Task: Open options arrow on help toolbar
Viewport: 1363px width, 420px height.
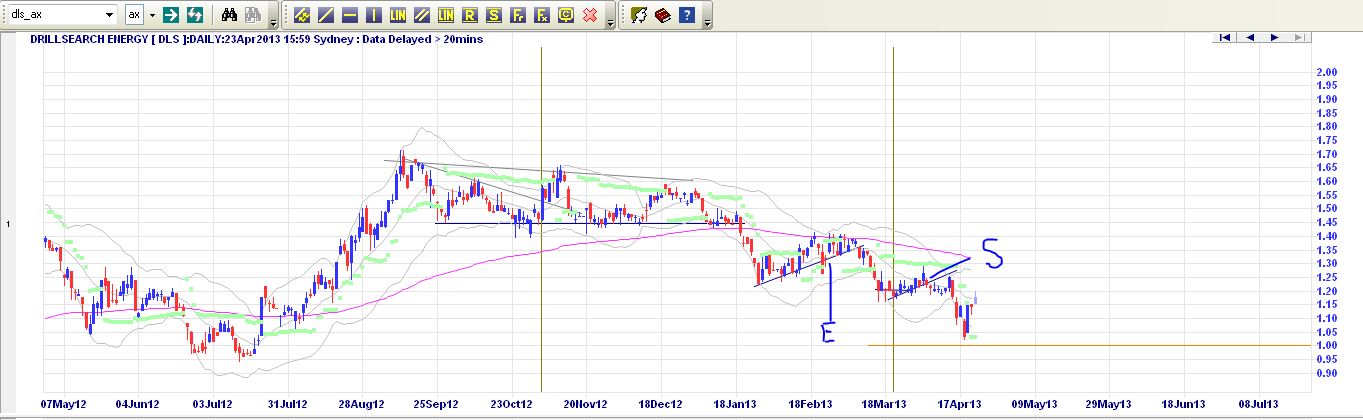Action: [x=706, y=16]
